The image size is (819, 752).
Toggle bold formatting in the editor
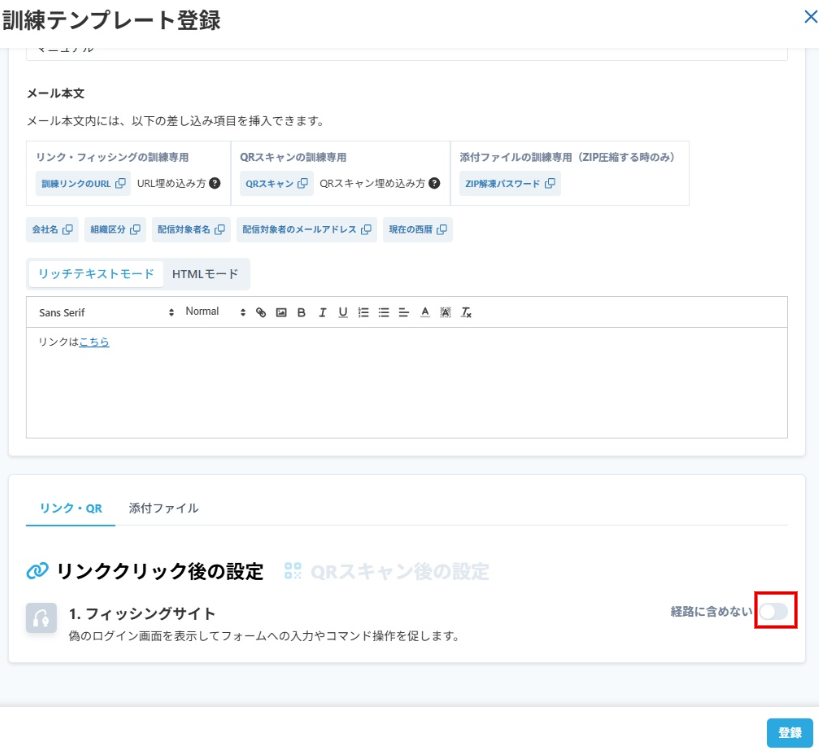[x=301, y=312]
